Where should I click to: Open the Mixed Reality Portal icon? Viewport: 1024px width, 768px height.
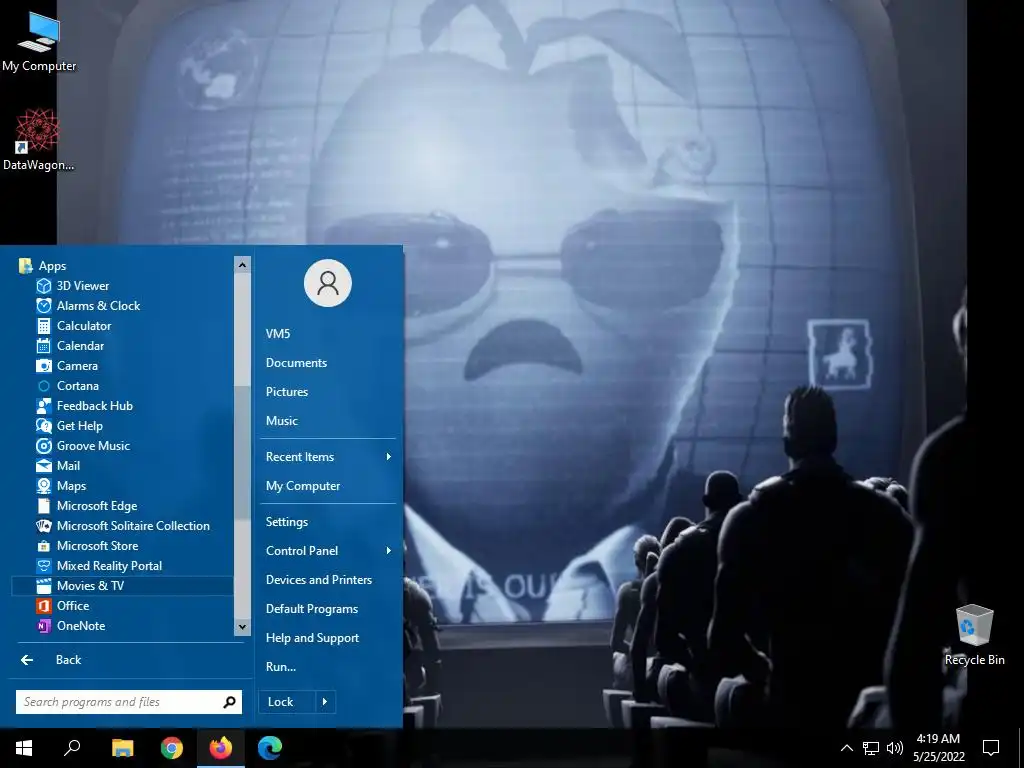[44, 566]
